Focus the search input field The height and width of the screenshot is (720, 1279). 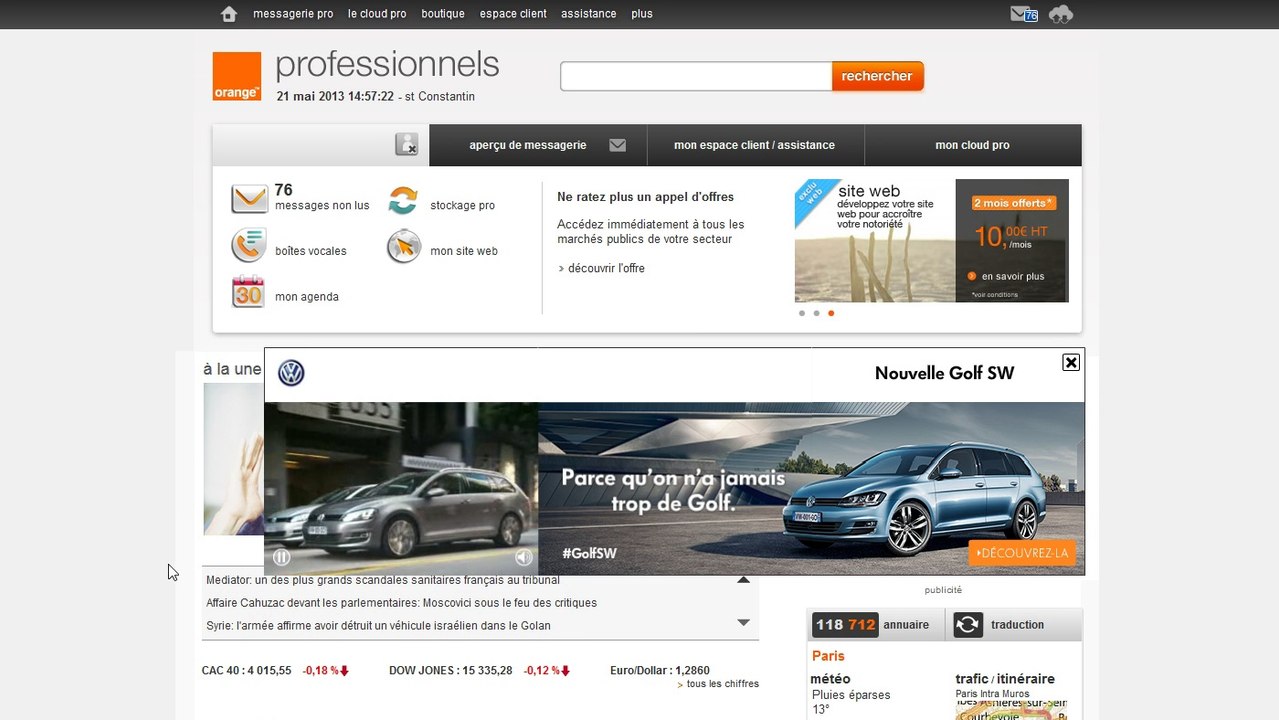coord(696,76)
